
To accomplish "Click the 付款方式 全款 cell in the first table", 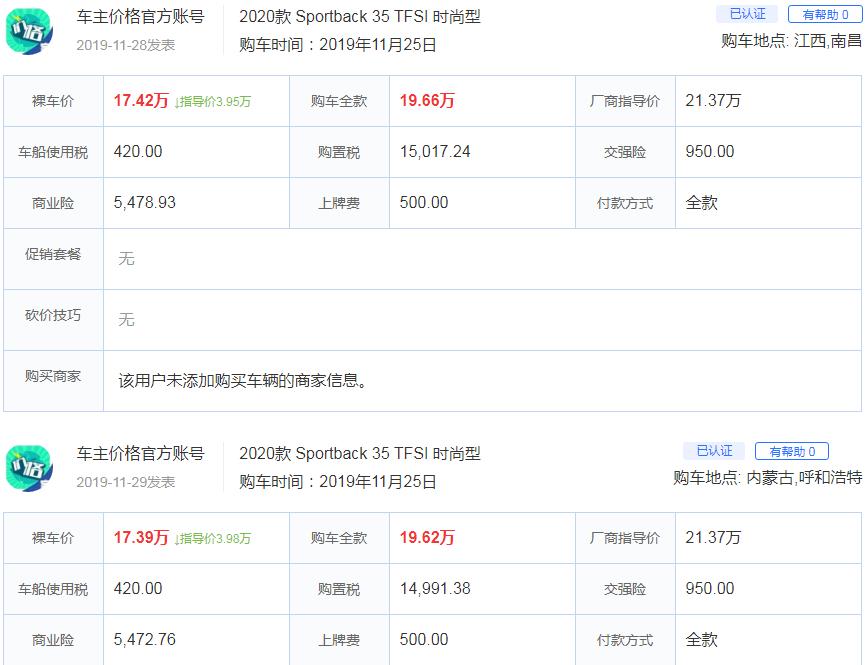I will [x=701, y=203].
